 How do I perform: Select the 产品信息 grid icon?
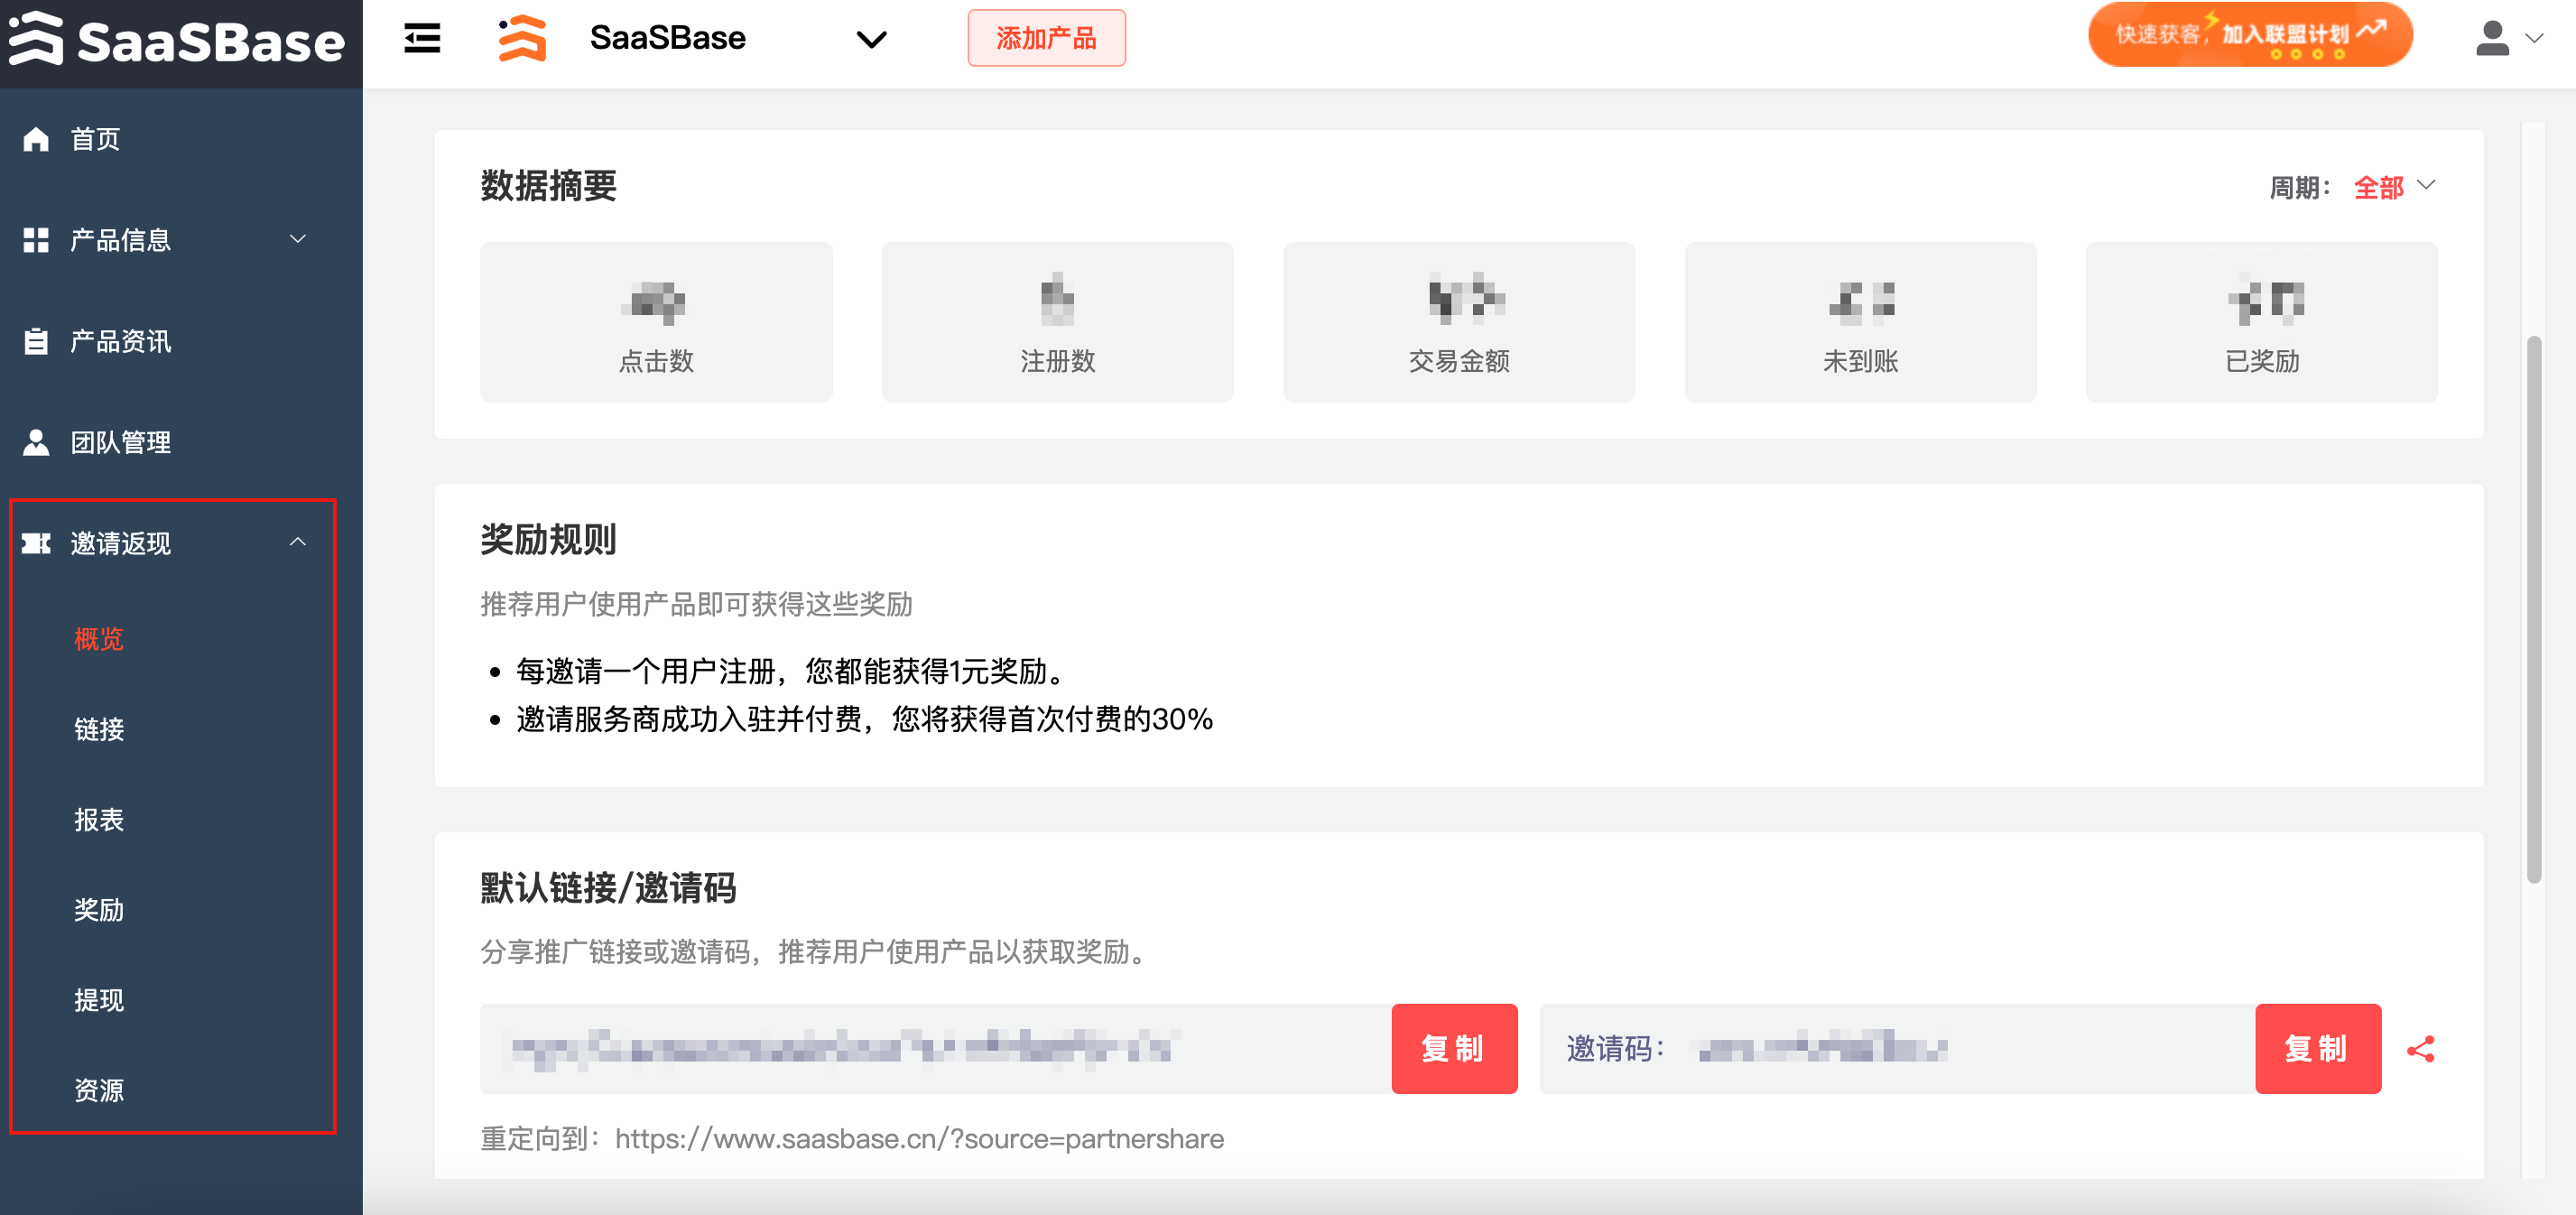click(36, 239)
